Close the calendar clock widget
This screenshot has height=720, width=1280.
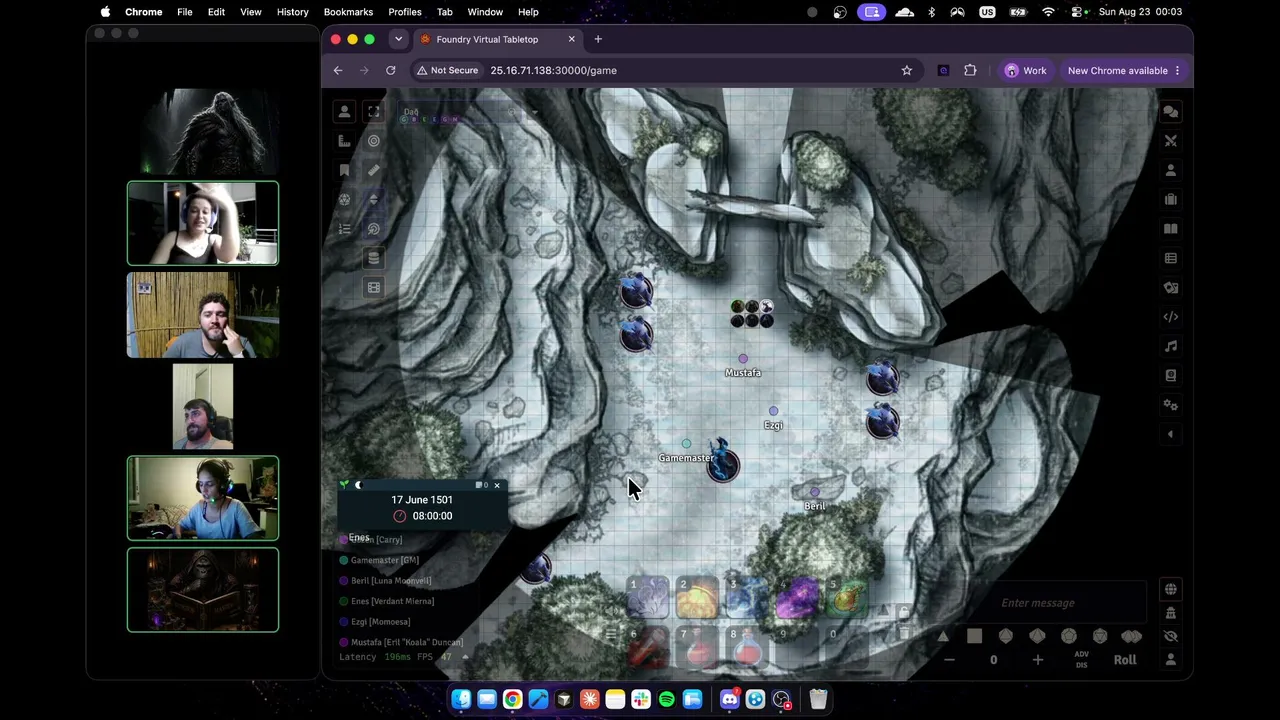(x=497, y=485)
